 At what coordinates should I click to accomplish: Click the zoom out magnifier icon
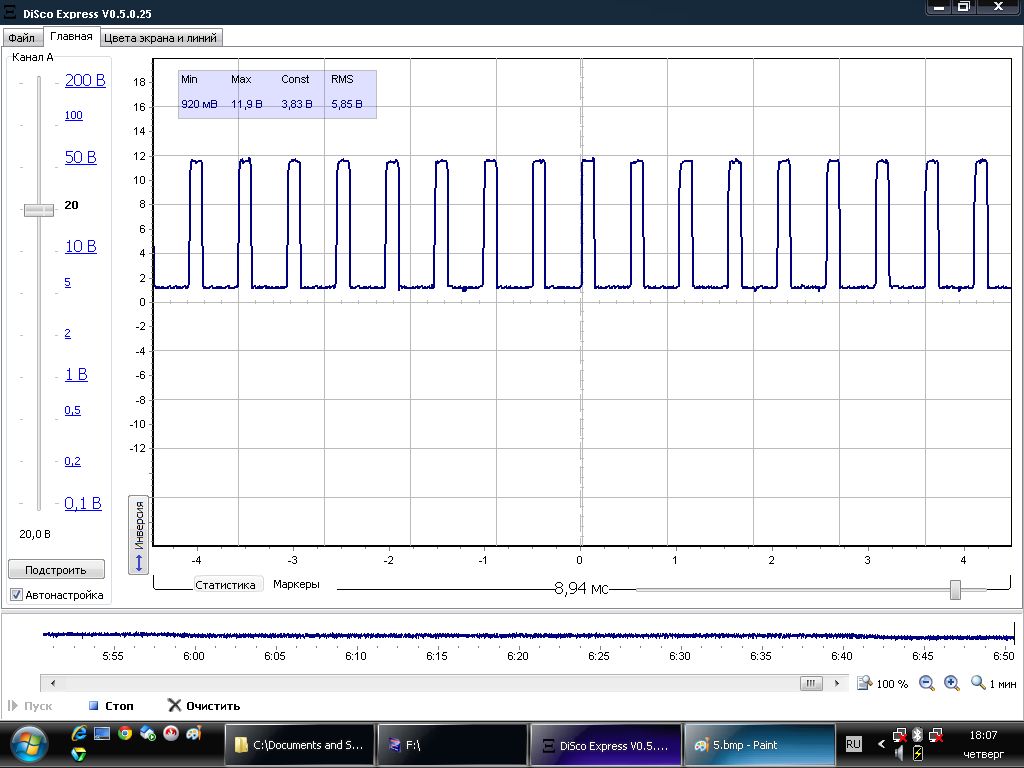click(926, 683)
